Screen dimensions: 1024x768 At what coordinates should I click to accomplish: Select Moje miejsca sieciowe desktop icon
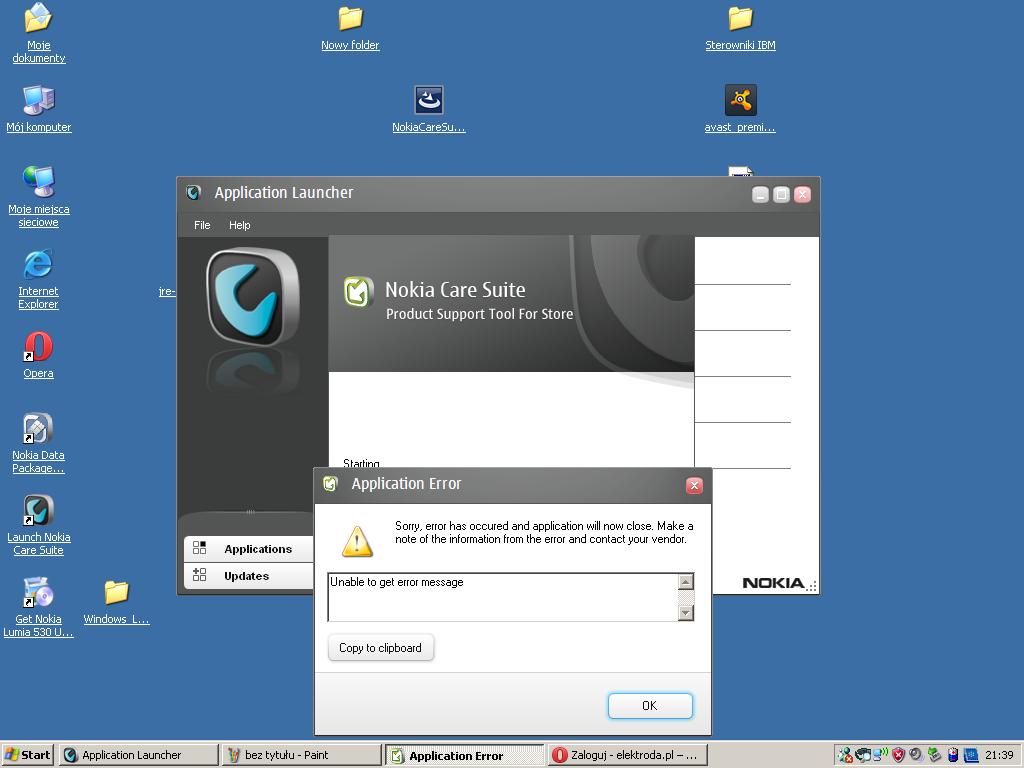pyautogui.click(x=39, y=196)
